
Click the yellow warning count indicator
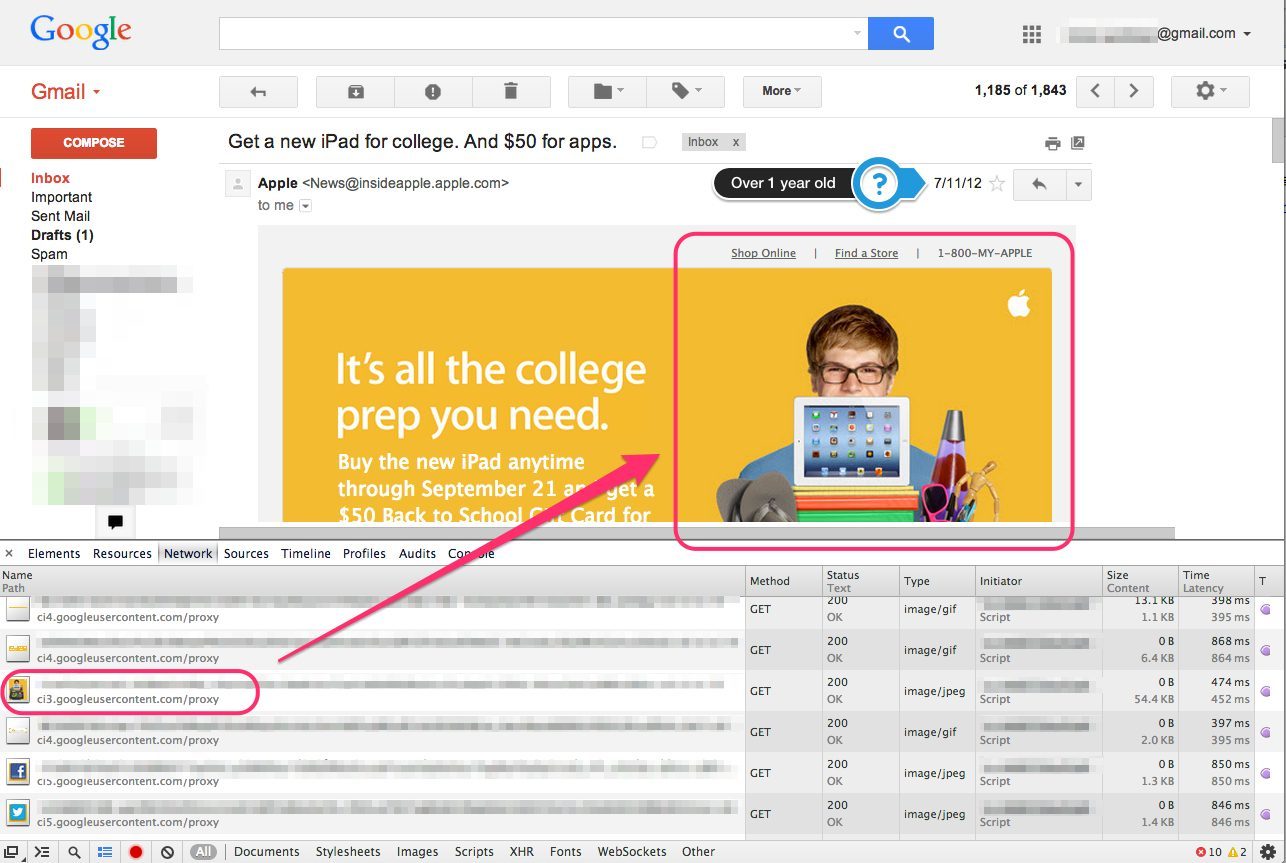click(1237, 852)
